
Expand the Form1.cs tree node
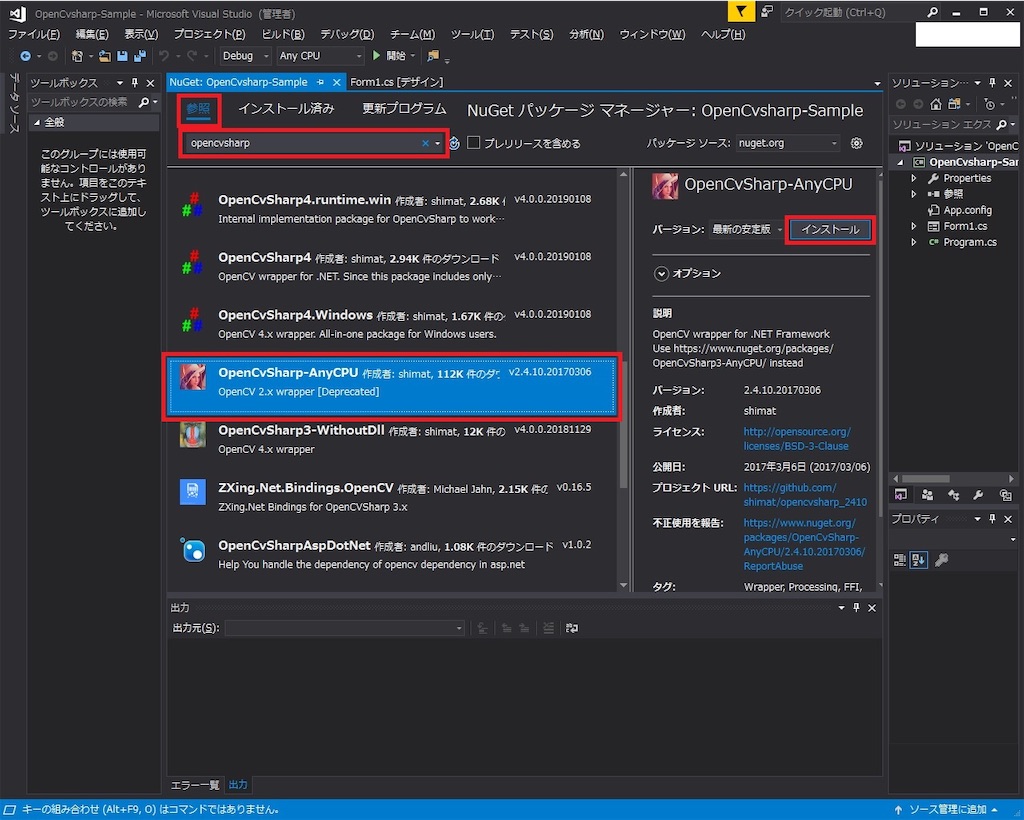[914, 226]
